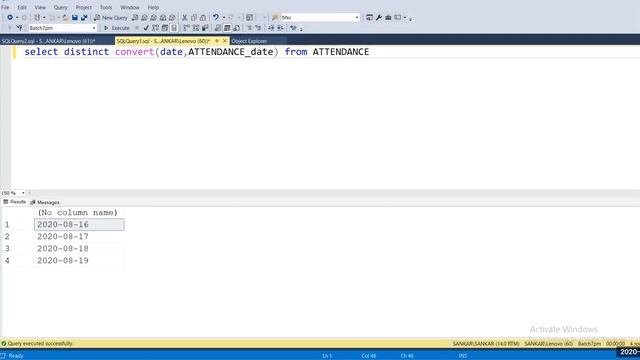
Task: Close the SQLQuery1.sql tab
Action: [224, 41]
